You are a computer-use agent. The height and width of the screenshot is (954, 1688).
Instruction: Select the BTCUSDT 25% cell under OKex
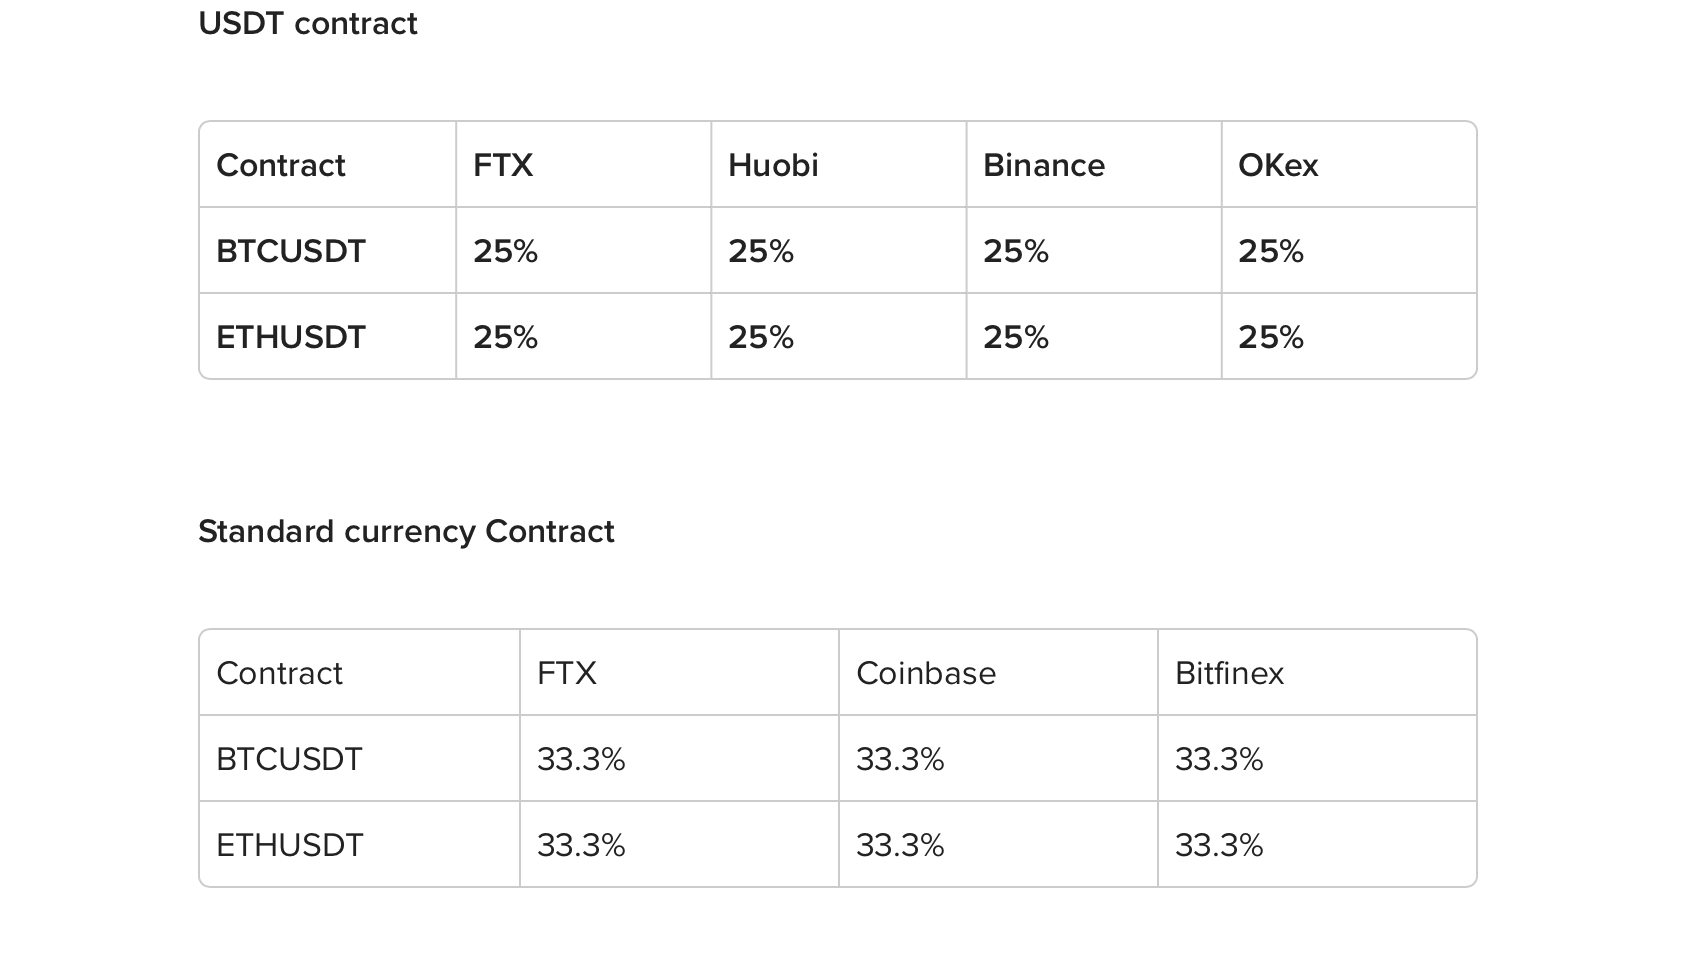click(x=1270, y=251)
